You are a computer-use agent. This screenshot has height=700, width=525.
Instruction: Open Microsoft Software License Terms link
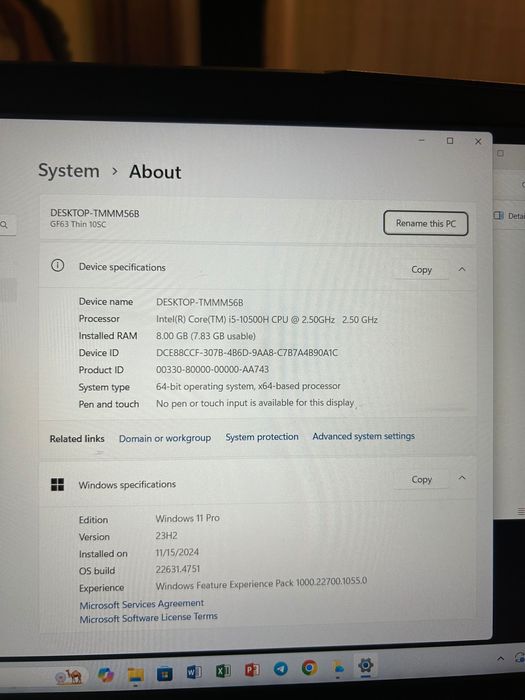pos(148,618)
